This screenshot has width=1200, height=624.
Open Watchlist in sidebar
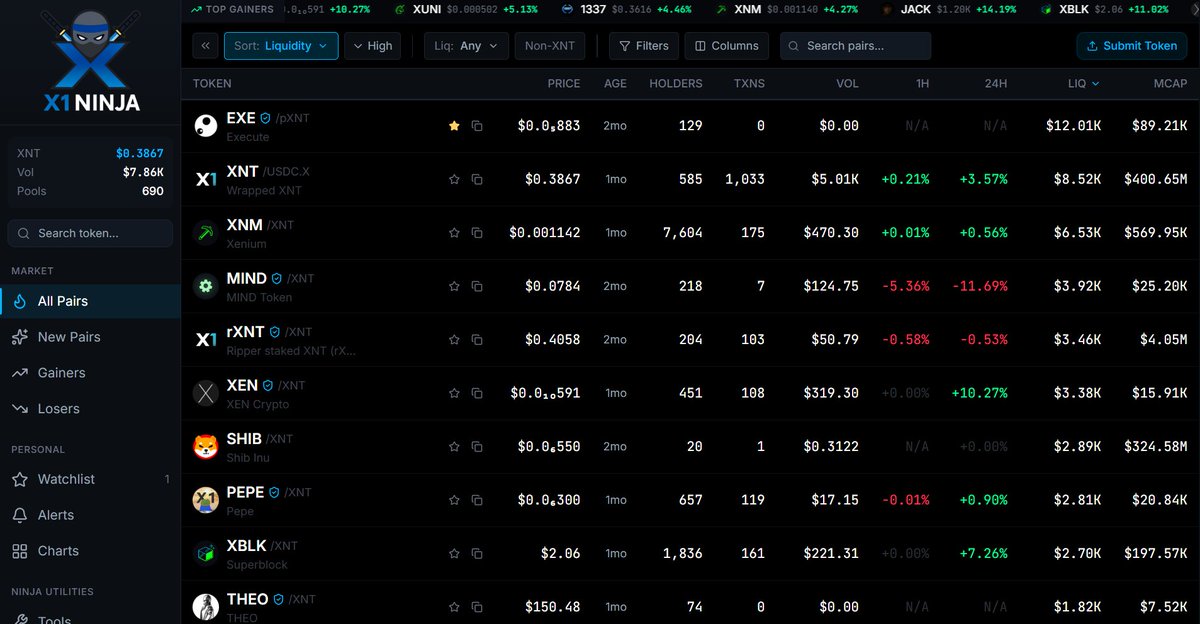pyautogui.click(x=90, y=479)
